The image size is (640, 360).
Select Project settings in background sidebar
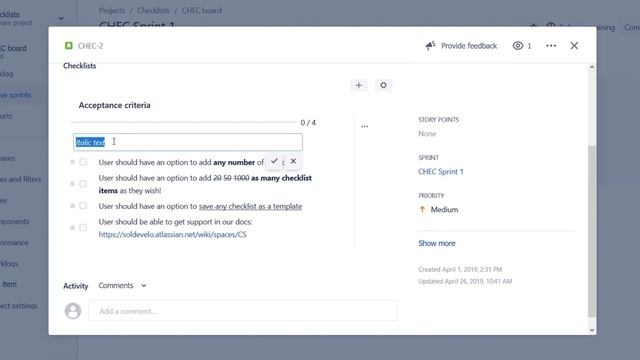pos(19,306)
